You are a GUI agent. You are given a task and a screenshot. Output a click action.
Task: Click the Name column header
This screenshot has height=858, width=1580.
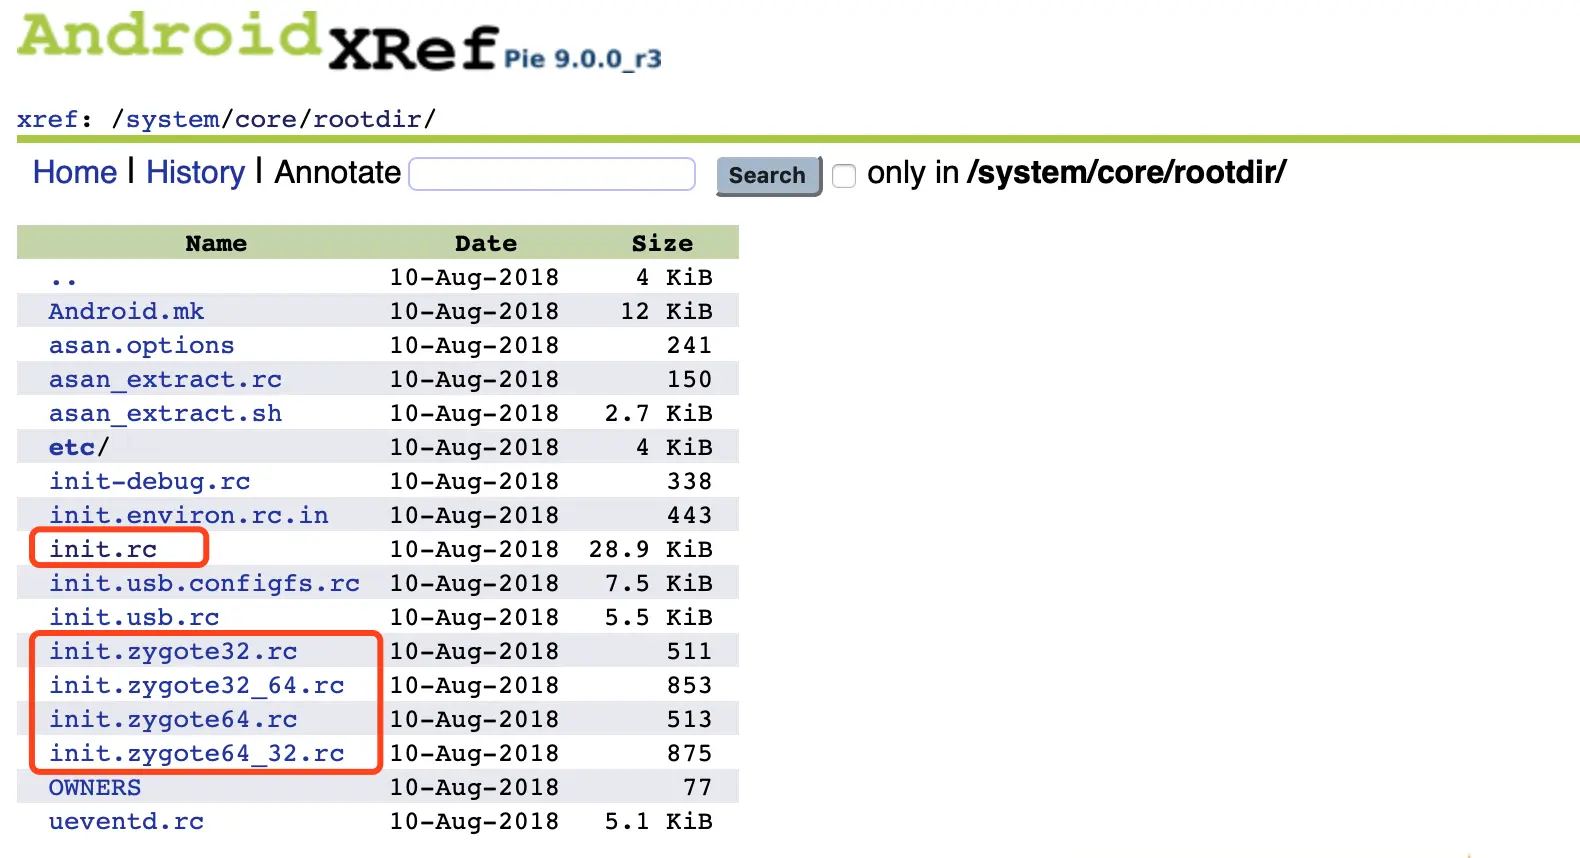click(216, 243)
